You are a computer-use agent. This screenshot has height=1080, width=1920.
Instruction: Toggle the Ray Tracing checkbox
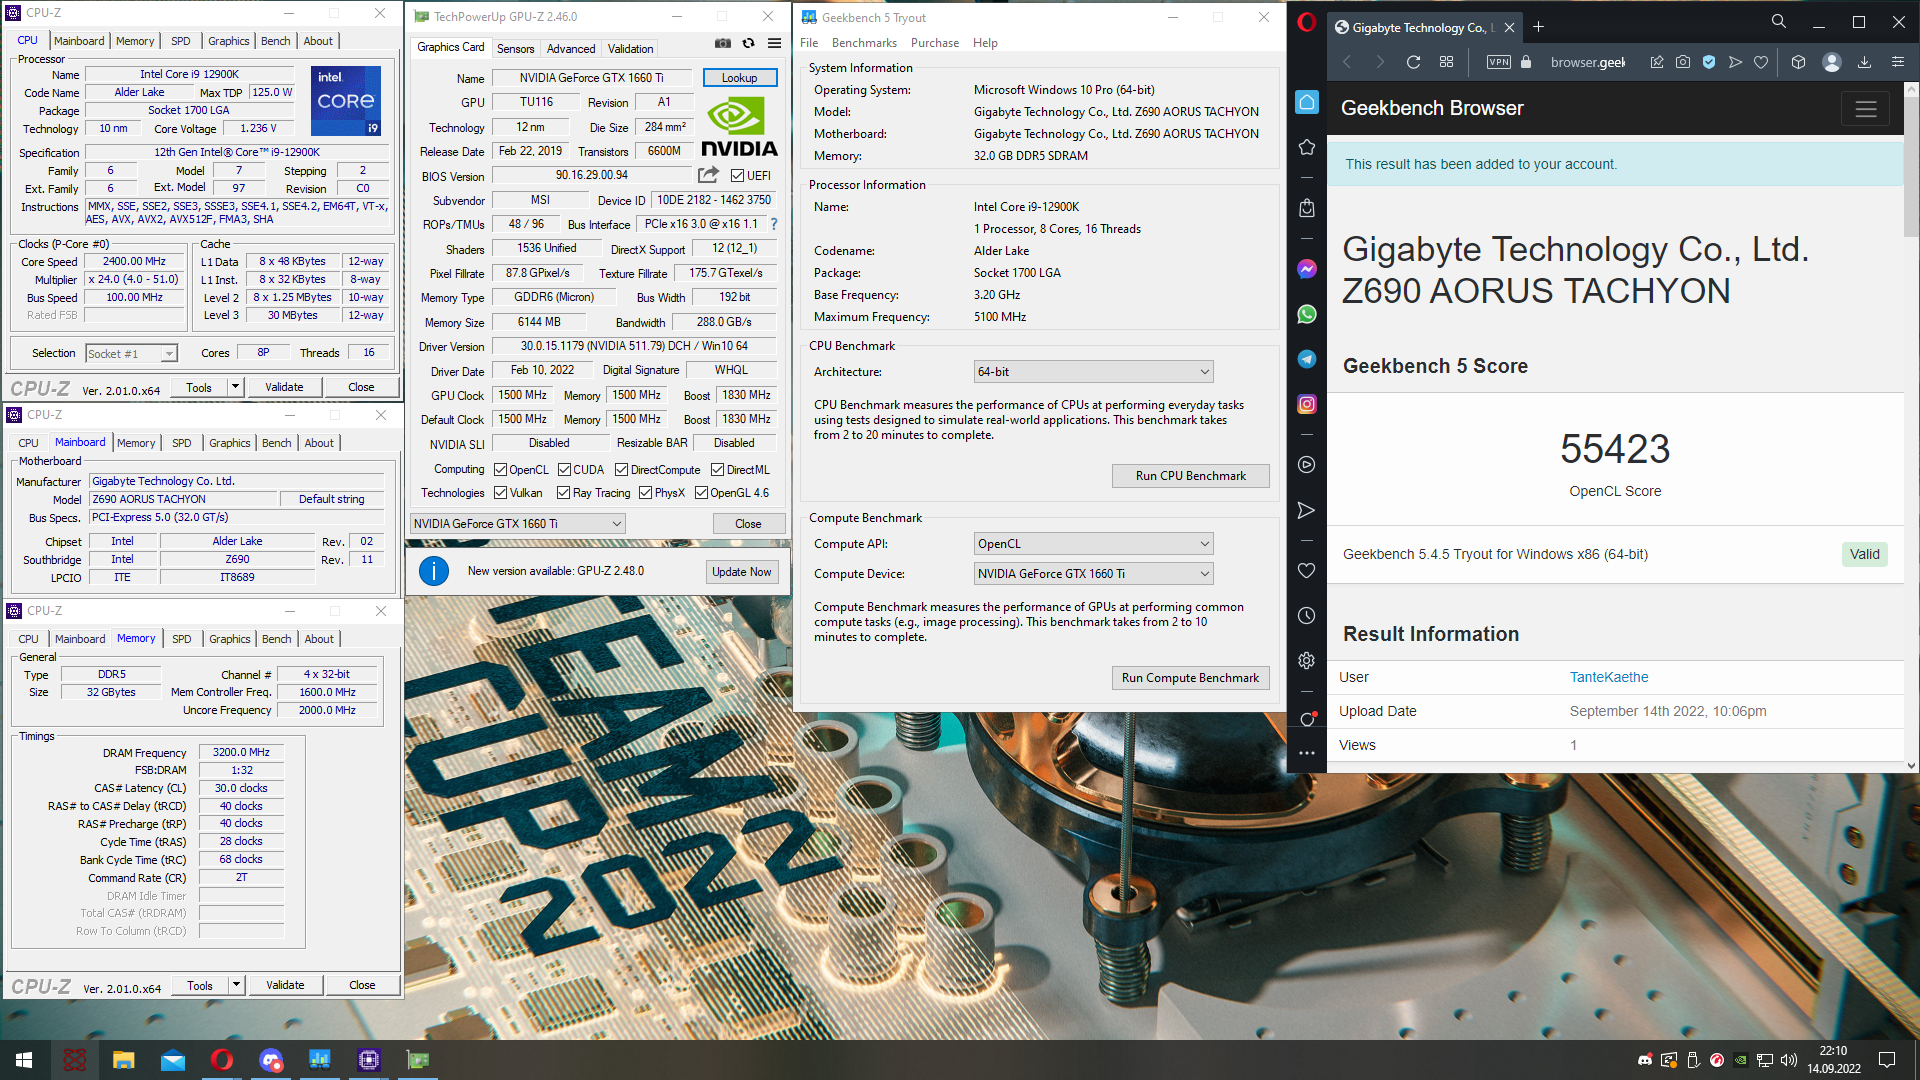tap(564, 493)
